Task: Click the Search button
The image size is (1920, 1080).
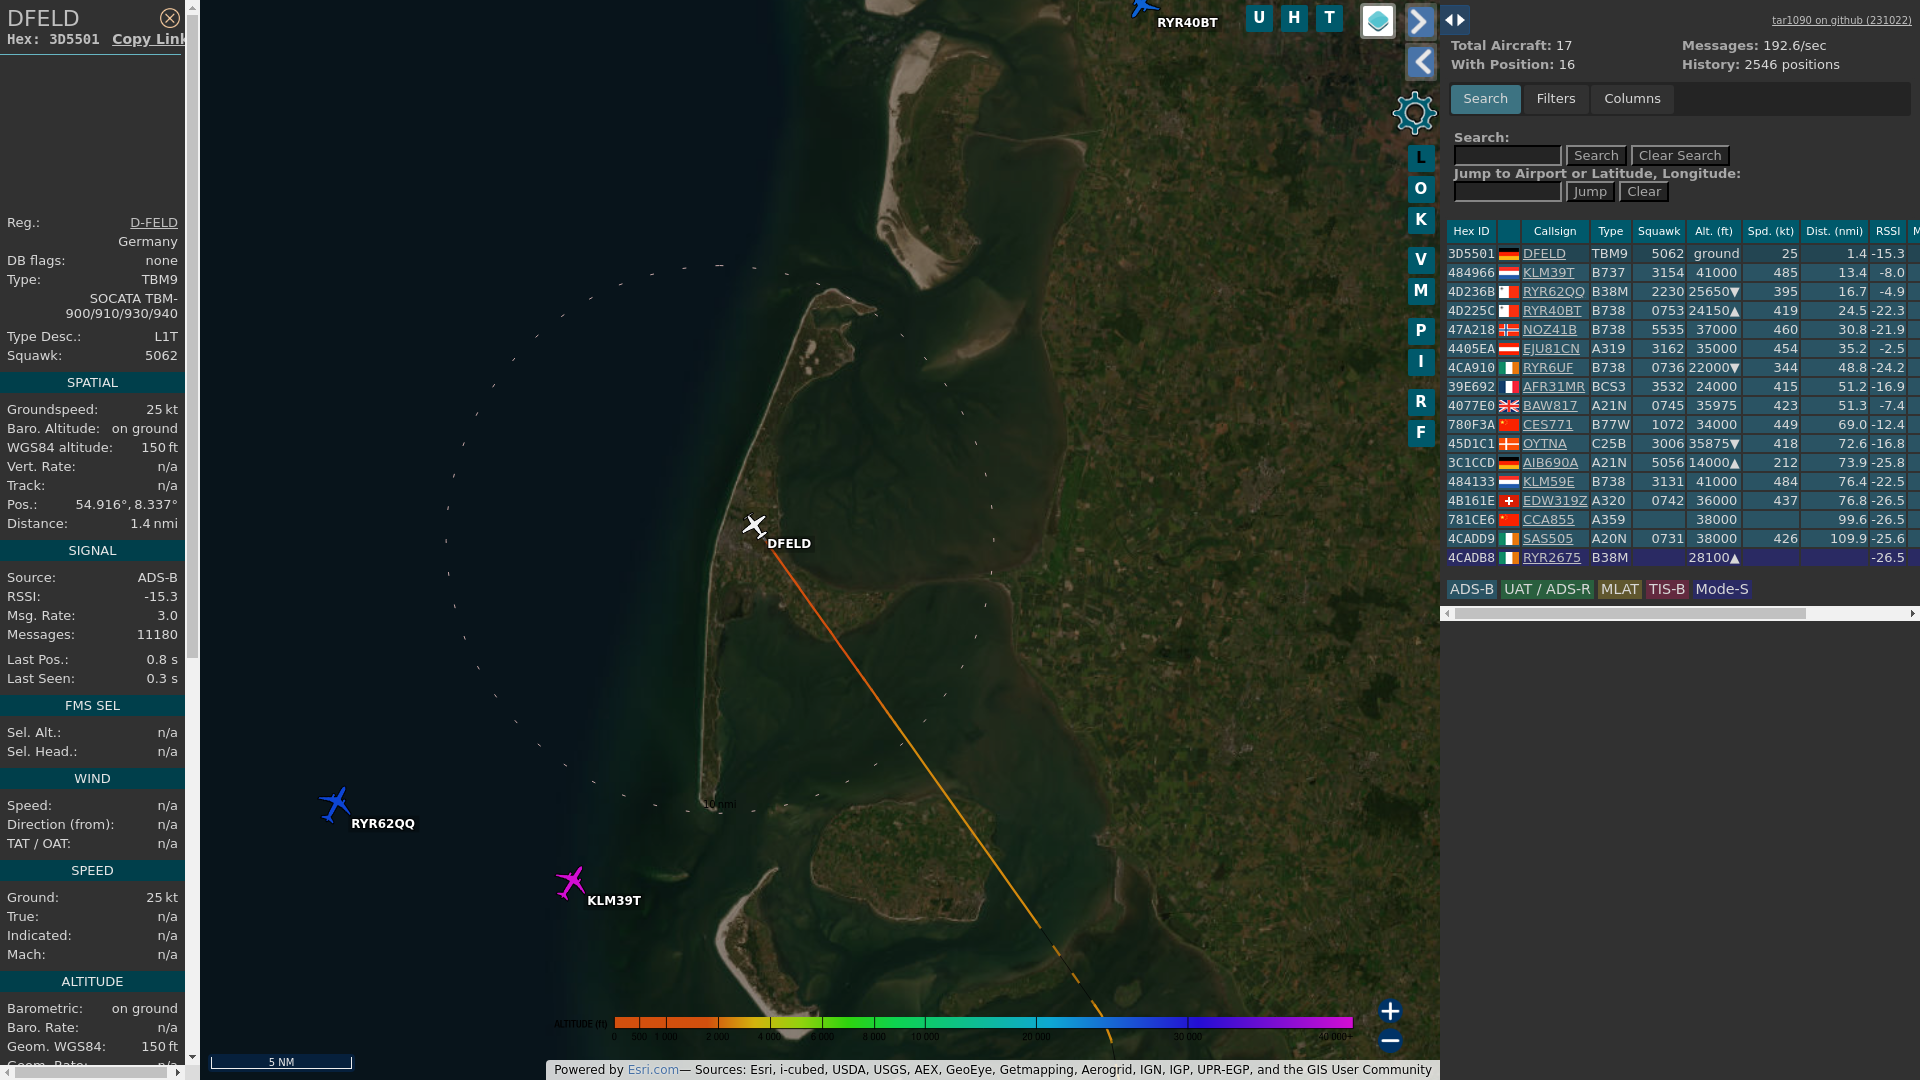Action: point(1596,156)
